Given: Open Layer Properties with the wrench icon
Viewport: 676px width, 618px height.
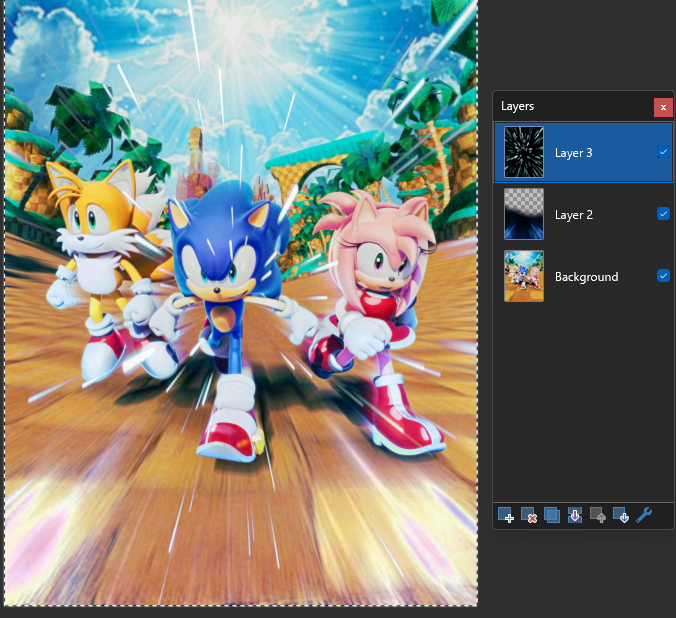Looking at the screenshot, I should (644, 515).
